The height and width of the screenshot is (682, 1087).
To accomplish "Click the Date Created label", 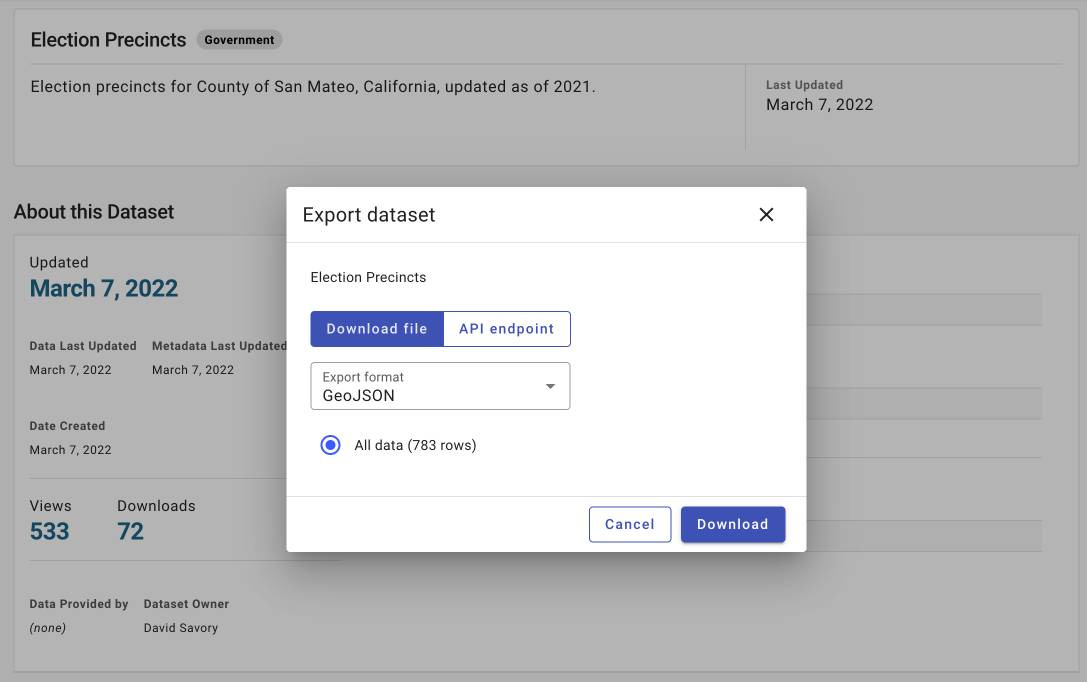I will pyautogui.click(x=67, y=426).
